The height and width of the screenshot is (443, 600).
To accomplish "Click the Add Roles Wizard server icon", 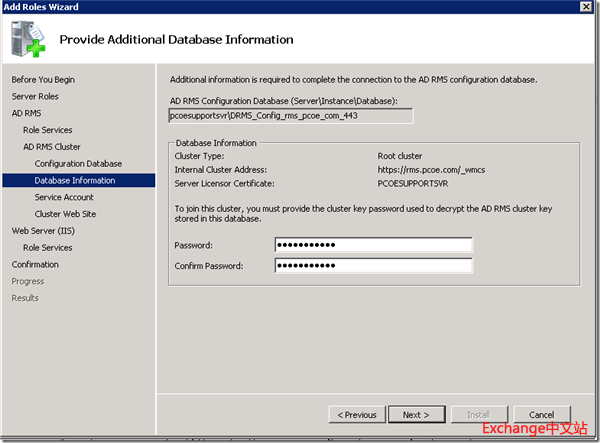I will [30, 40].
